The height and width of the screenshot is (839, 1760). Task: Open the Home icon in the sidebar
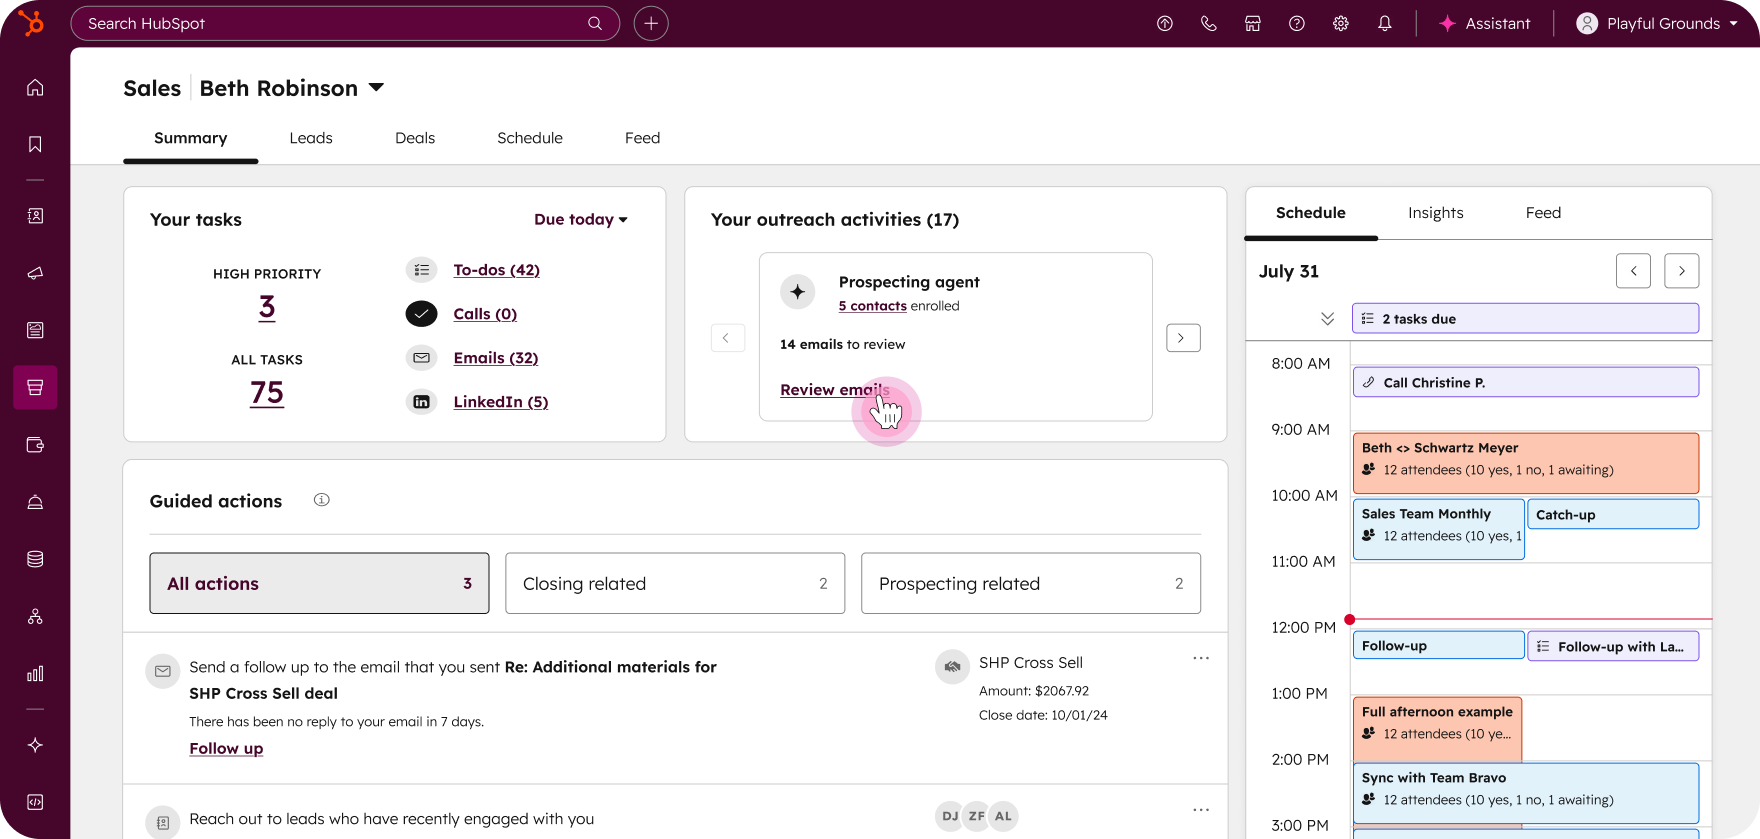point(35,88)
